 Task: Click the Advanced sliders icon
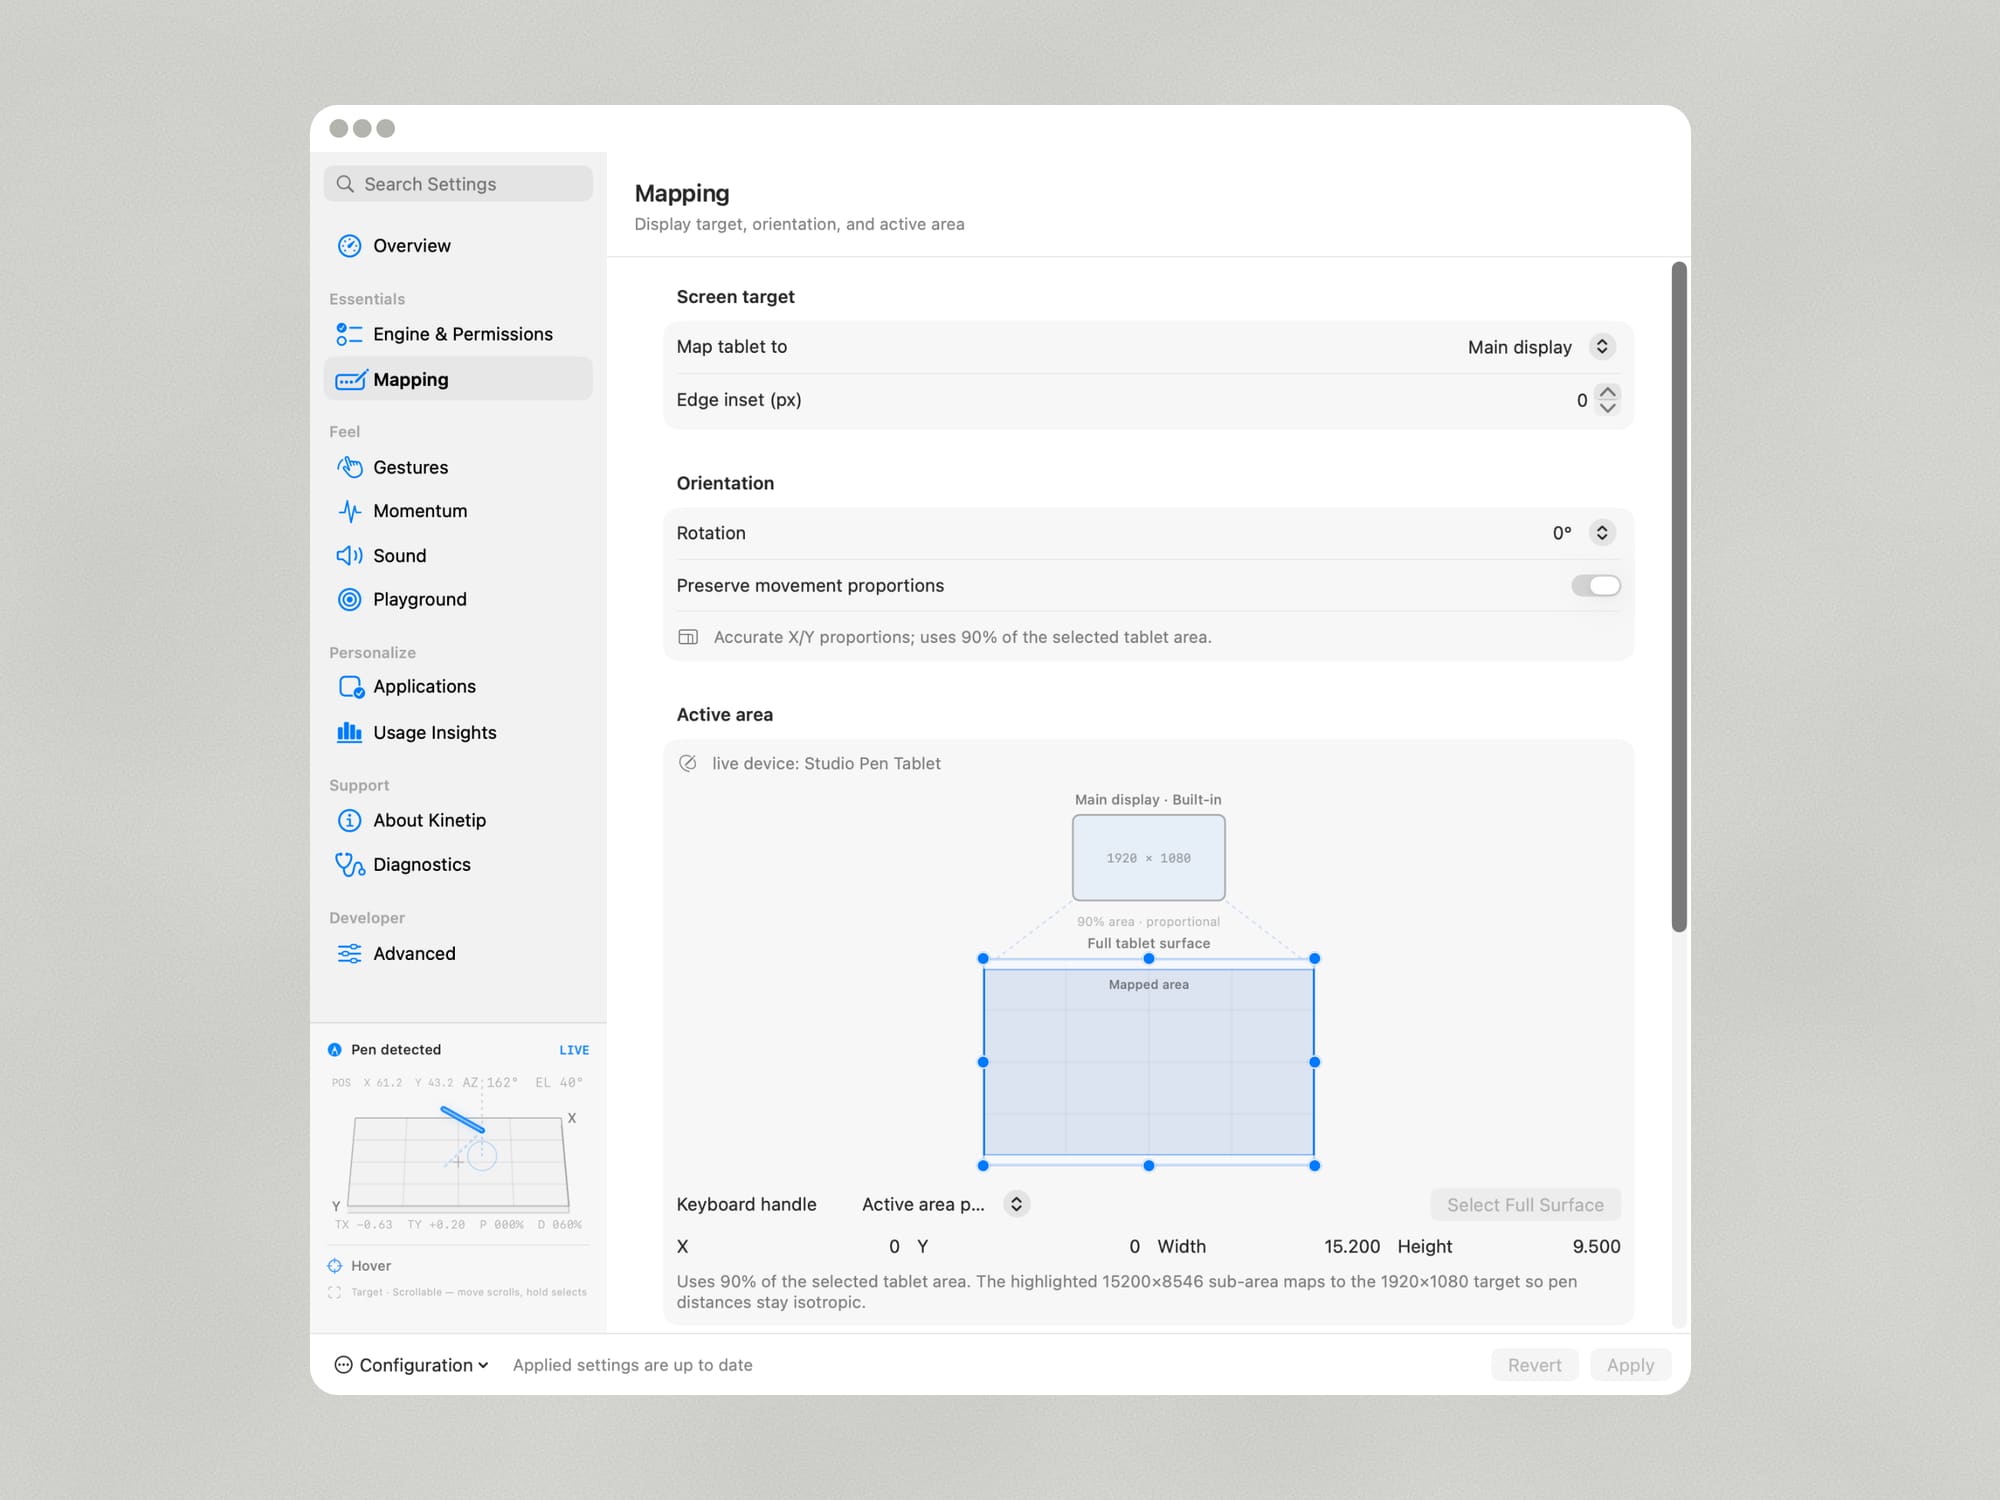coord(349,954)
